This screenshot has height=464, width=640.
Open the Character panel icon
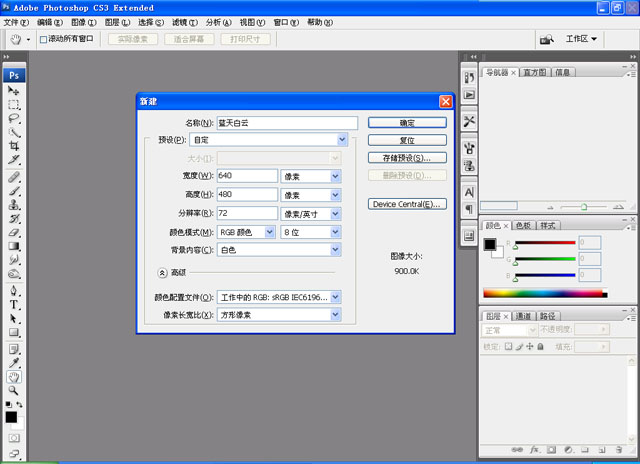pos(469,192)
